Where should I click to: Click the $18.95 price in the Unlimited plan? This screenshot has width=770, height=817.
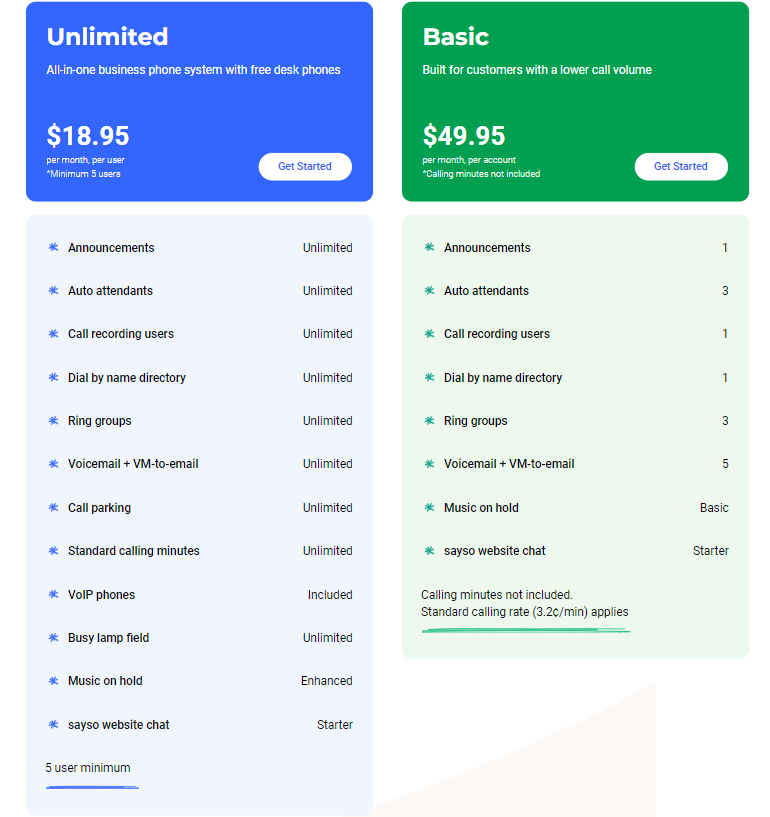click(88, 135)
